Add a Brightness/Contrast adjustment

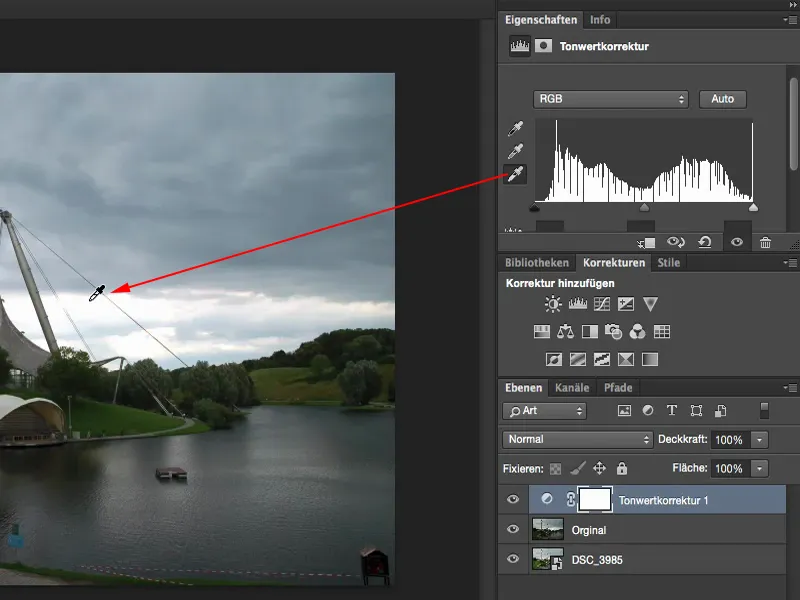pyautogui.click(x=553, y=304)
